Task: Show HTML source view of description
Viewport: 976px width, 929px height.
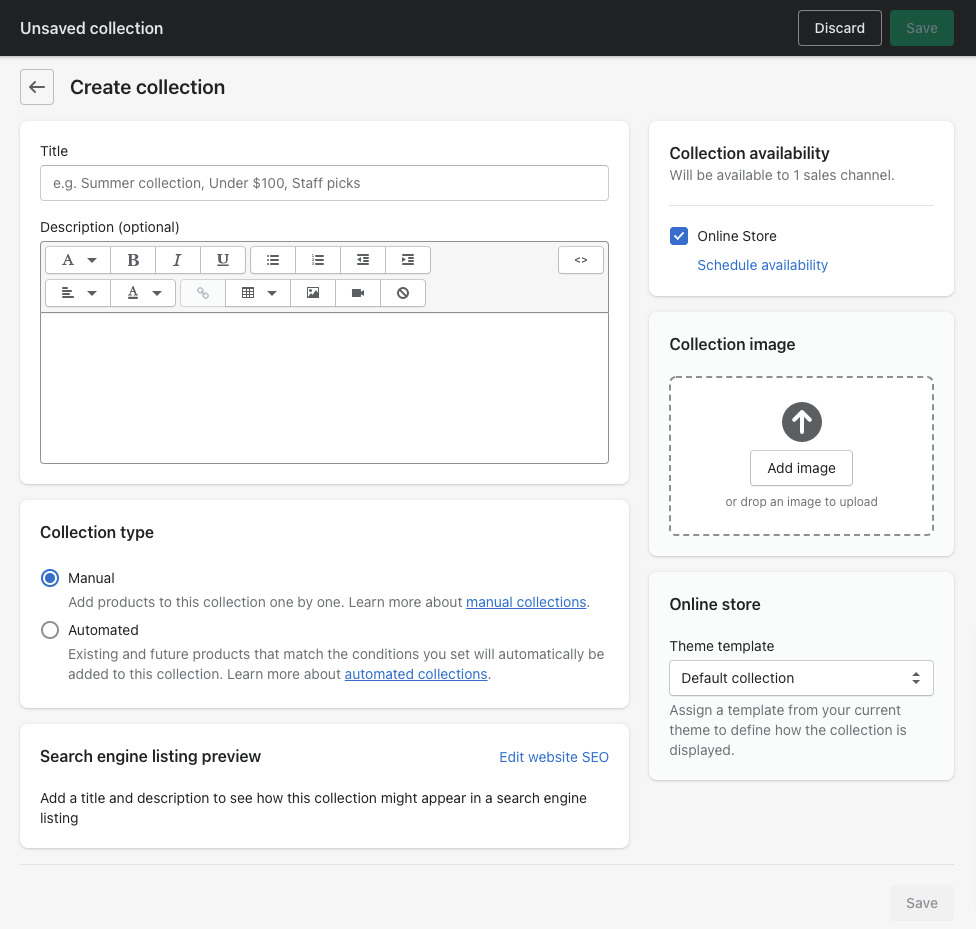Action: point(581,260)
